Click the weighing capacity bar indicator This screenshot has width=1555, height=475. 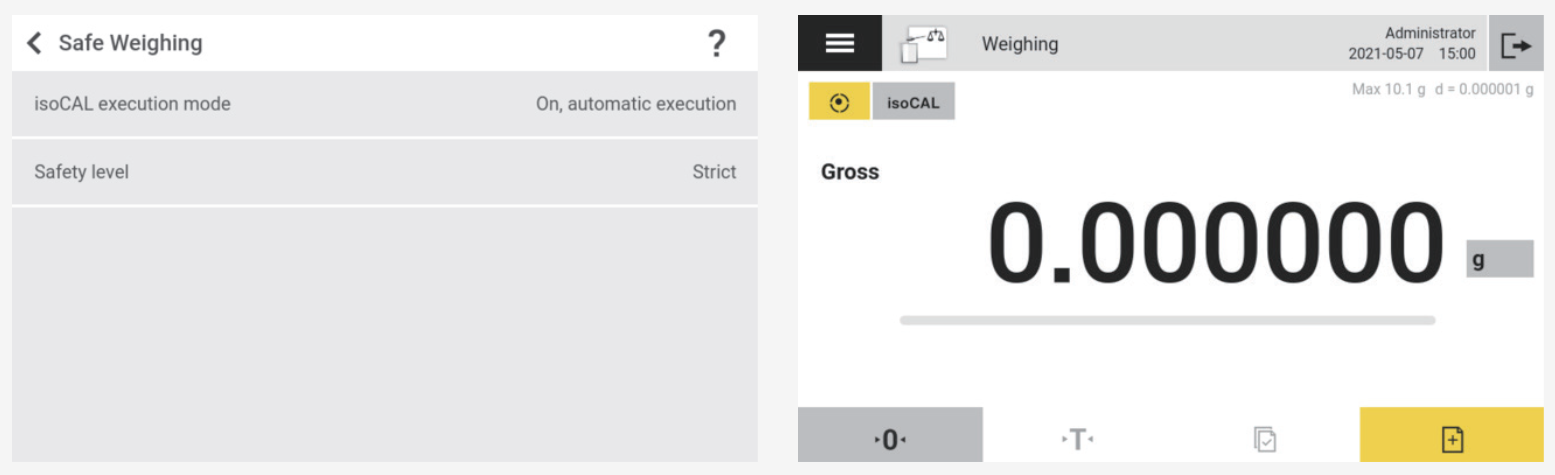point(1167,320)
